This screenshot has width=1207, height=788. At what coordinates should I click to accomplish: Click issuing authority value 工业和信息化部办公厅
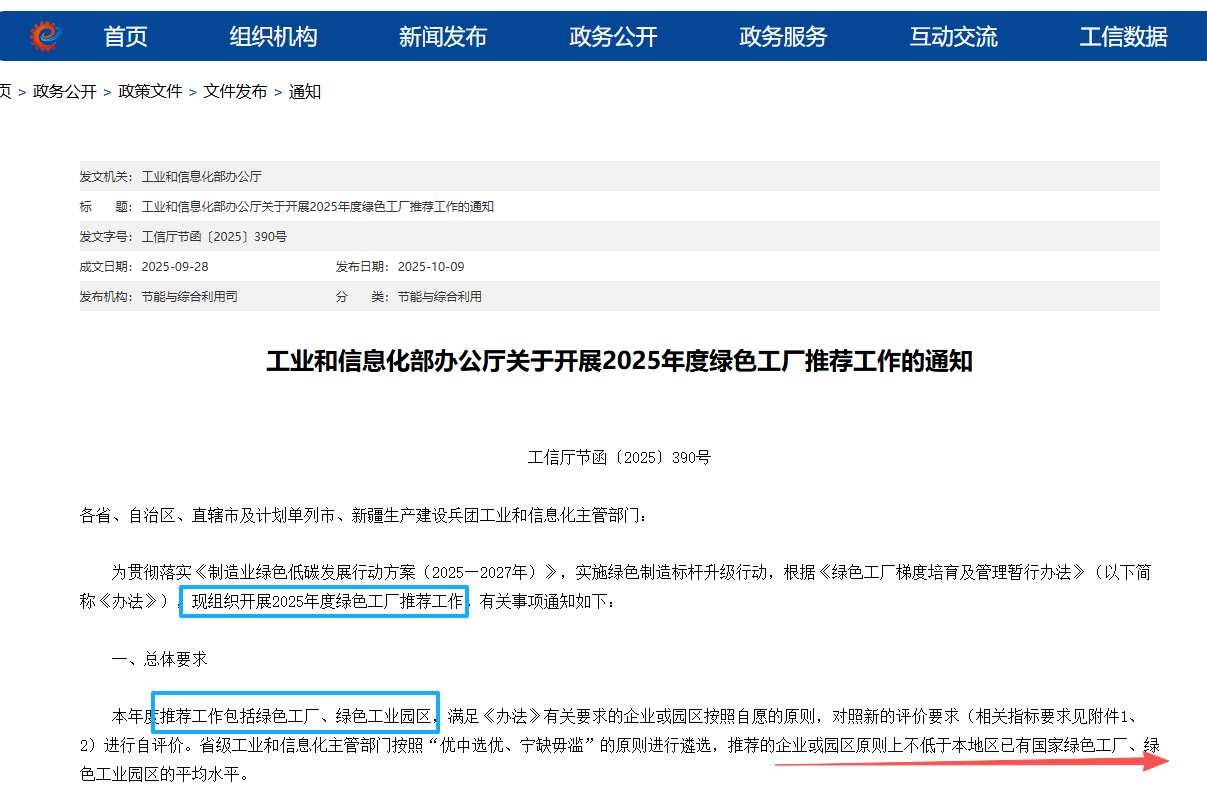[202, 177]
